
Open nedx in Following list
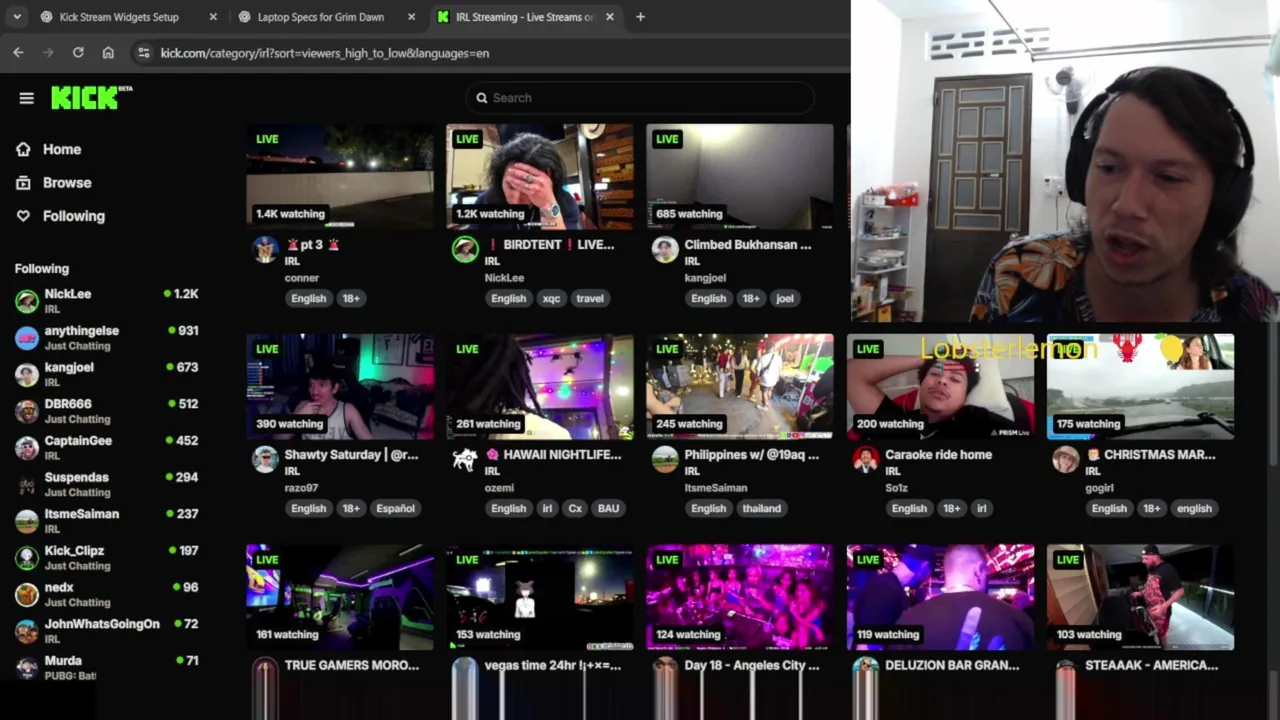[x=106, y=594]
